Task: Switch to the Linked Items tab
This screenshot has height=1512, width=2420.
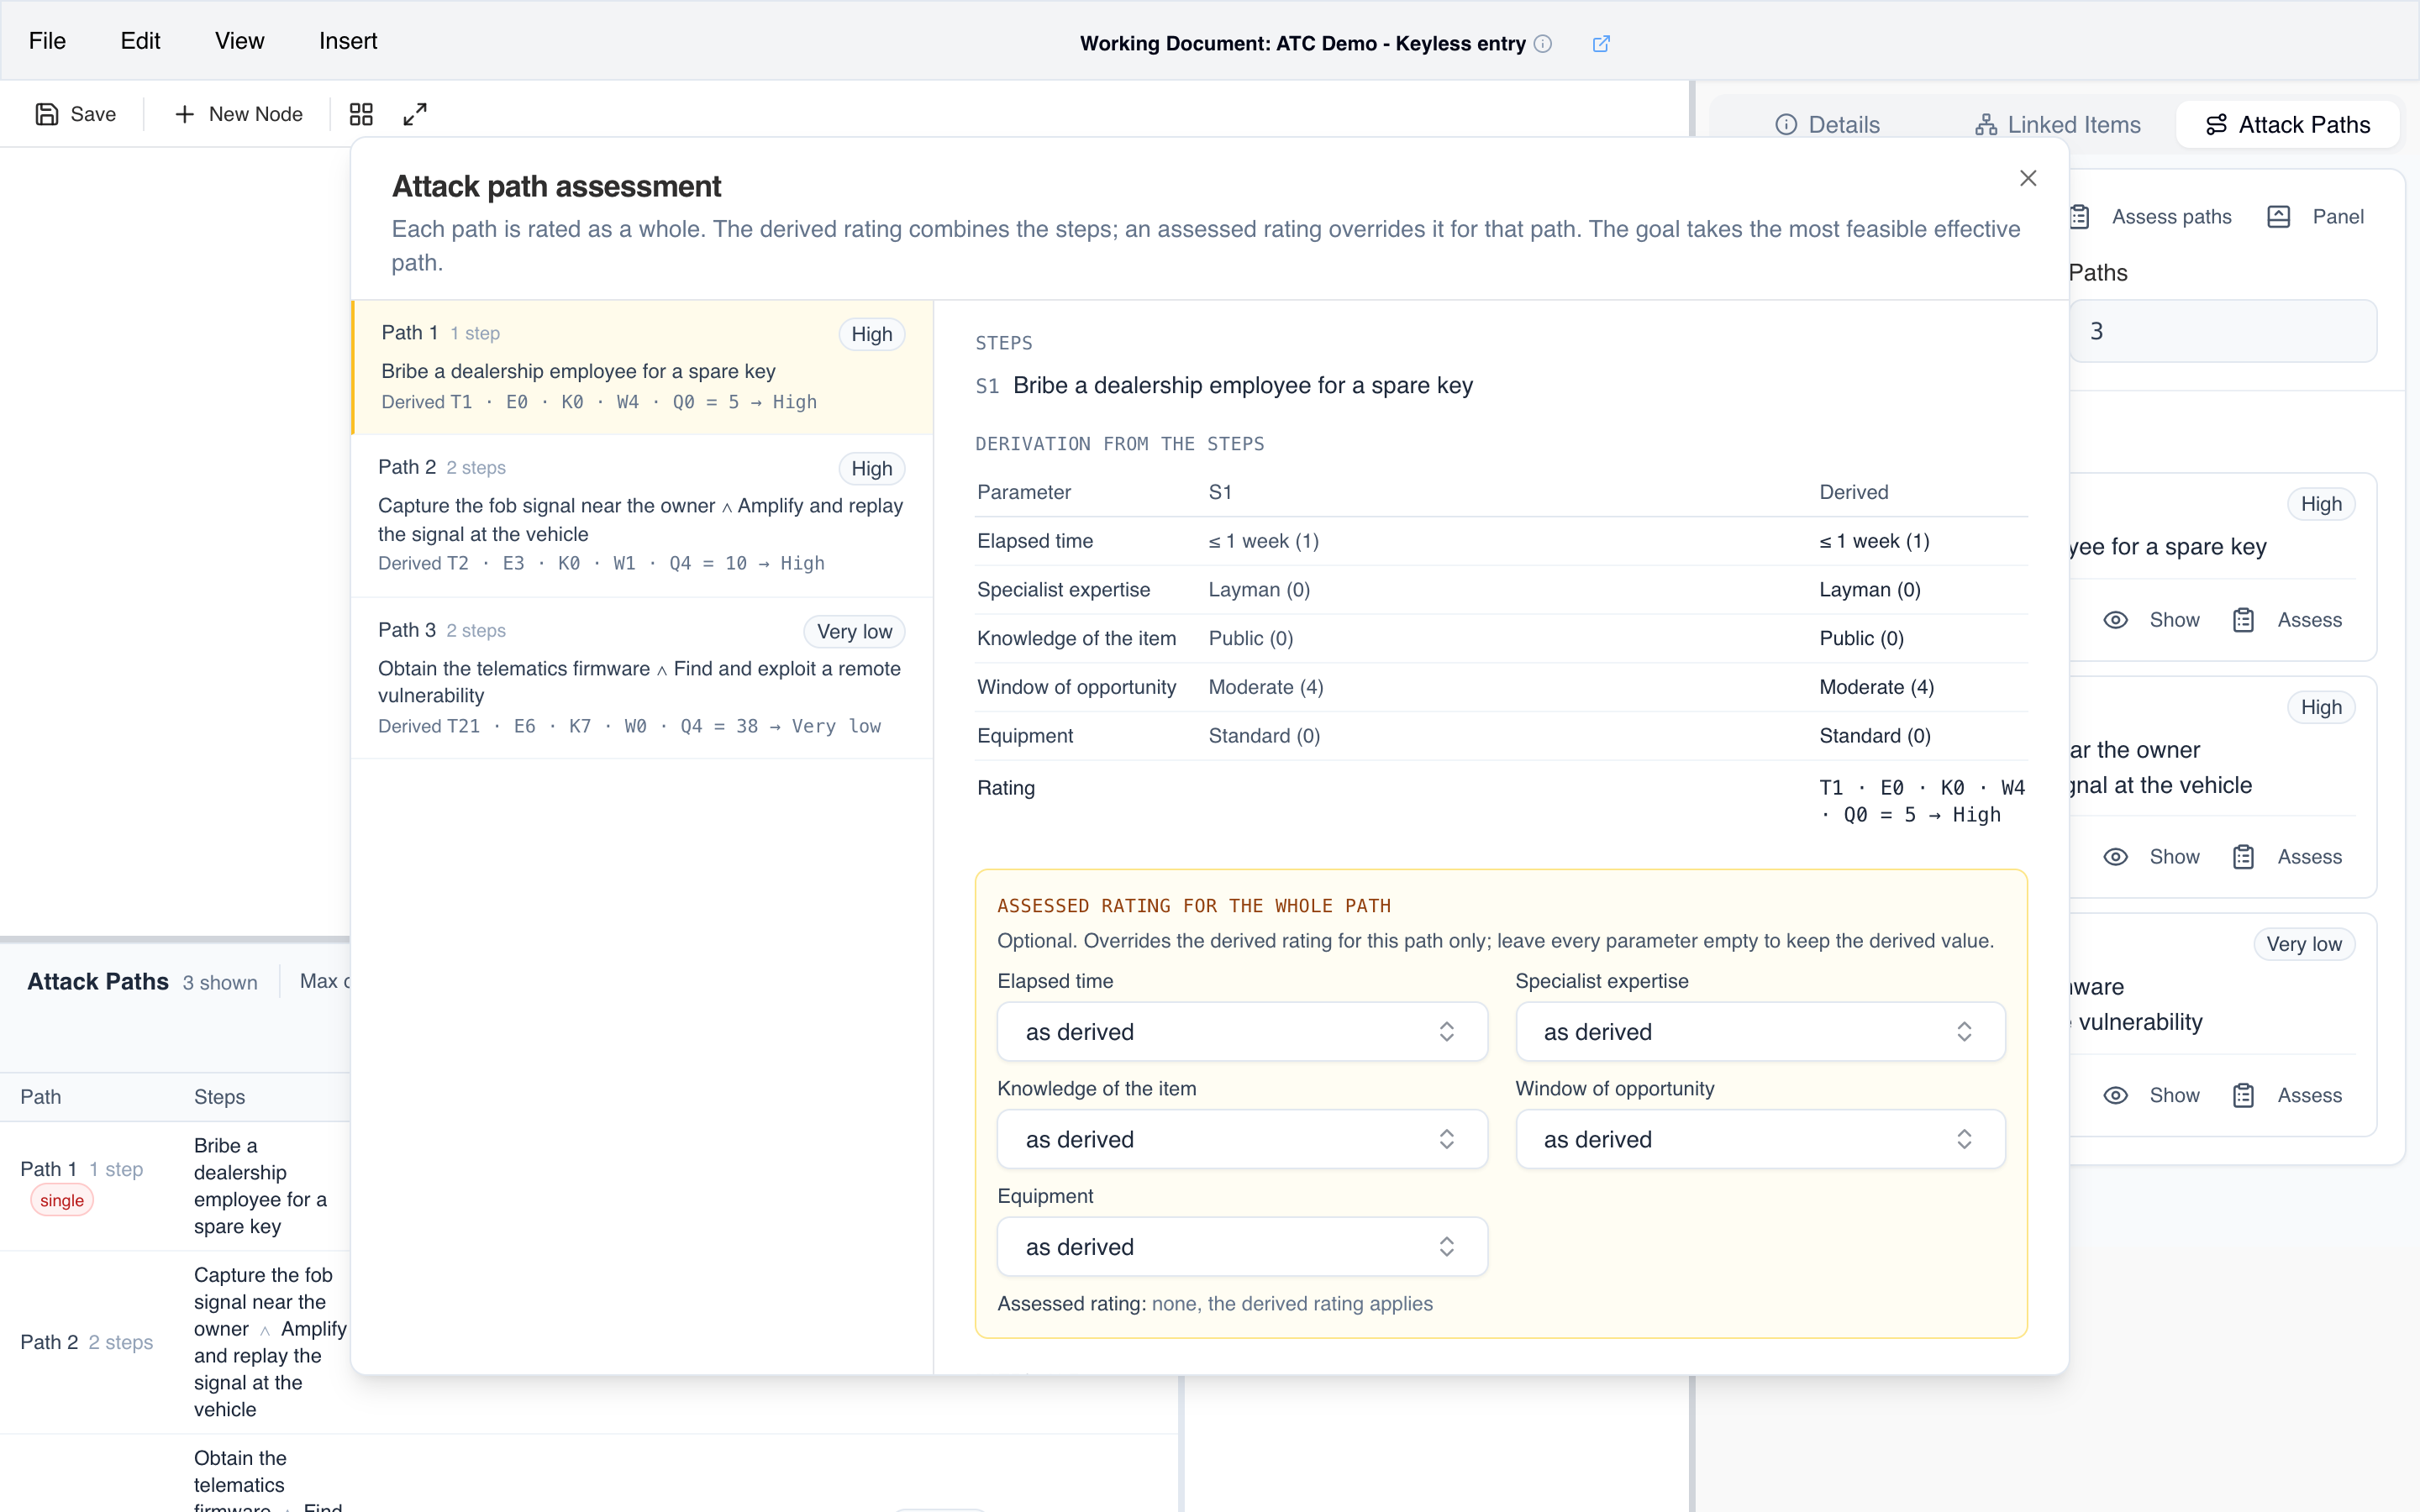Action: [x=2058, y=124]
